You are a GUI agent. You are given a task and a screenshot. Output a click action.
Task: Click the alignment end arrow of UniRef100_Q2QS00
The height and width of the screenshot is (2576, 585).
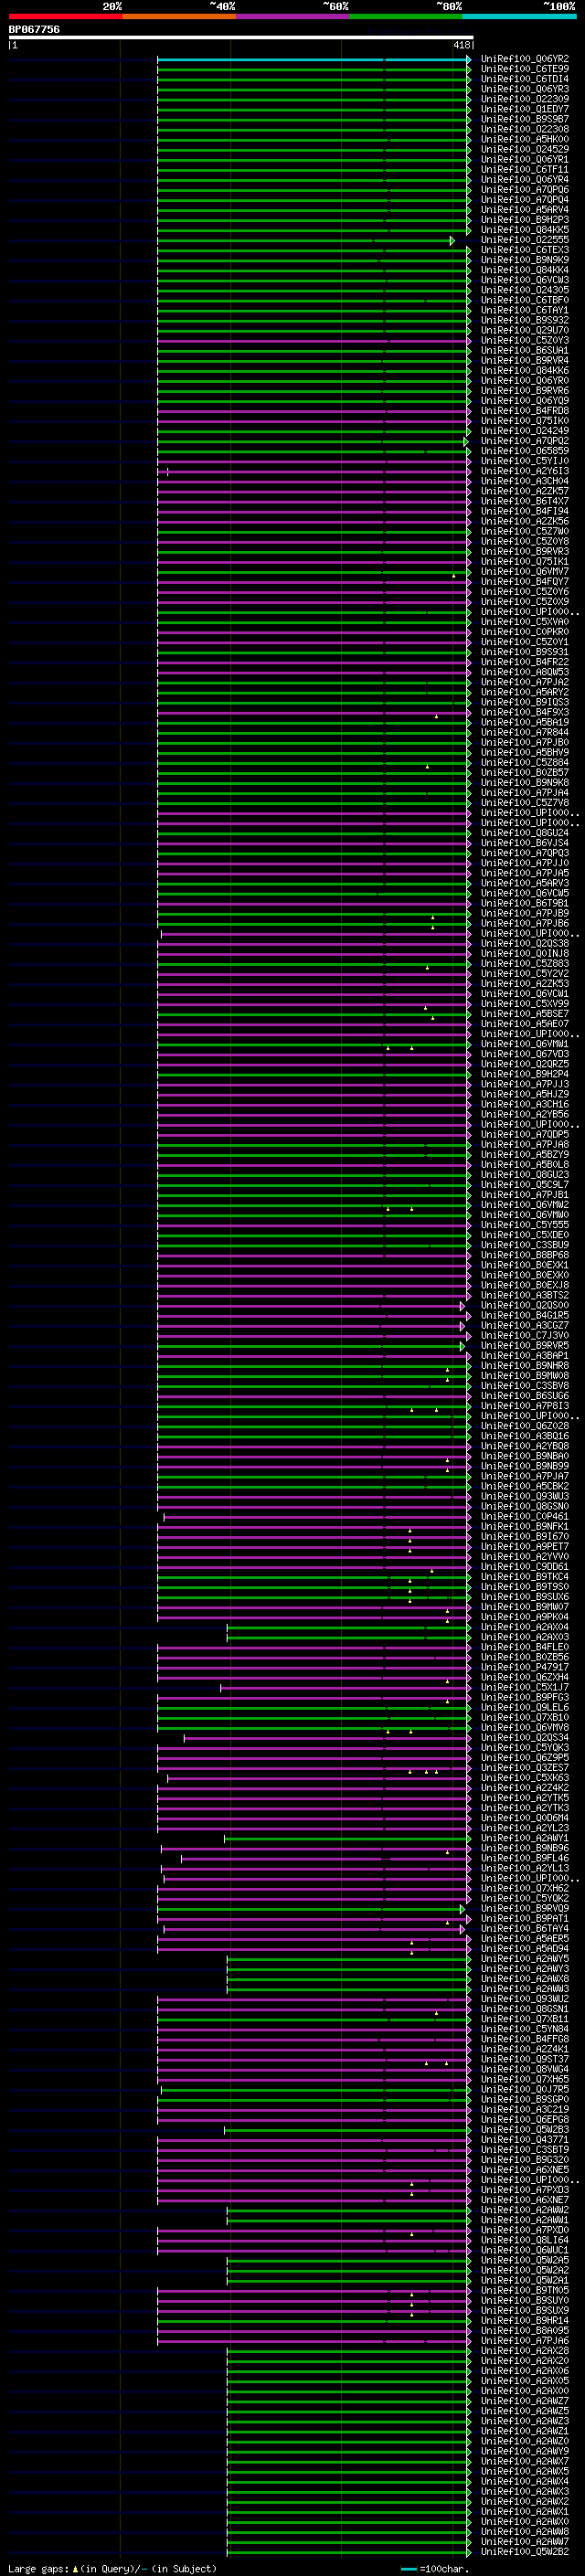tap(462, 1306)
